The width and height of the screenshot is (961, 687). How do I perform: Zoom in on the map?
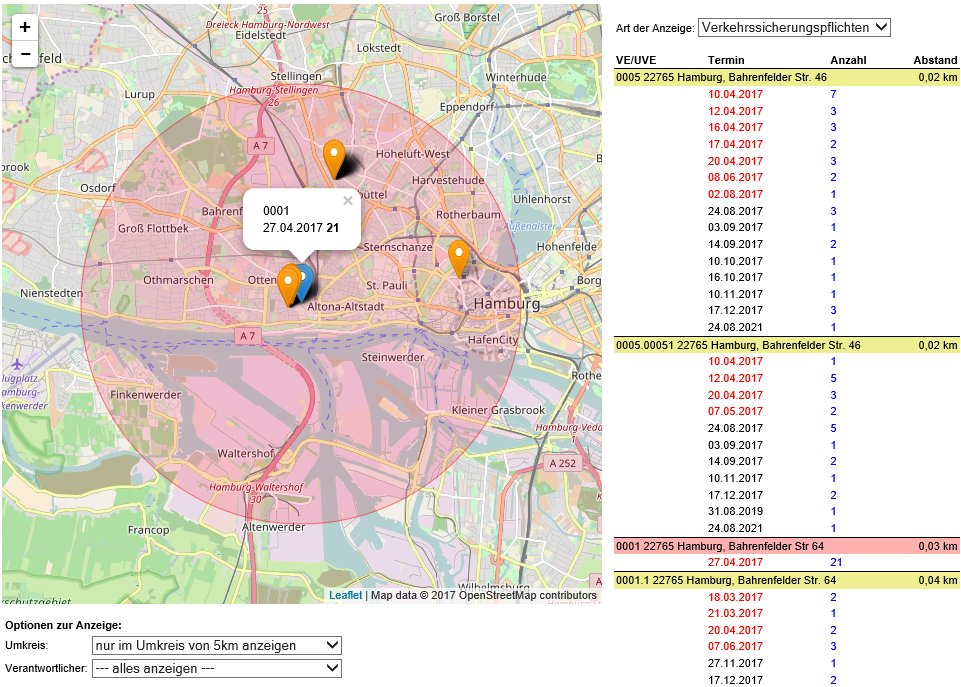coord(25,27)
